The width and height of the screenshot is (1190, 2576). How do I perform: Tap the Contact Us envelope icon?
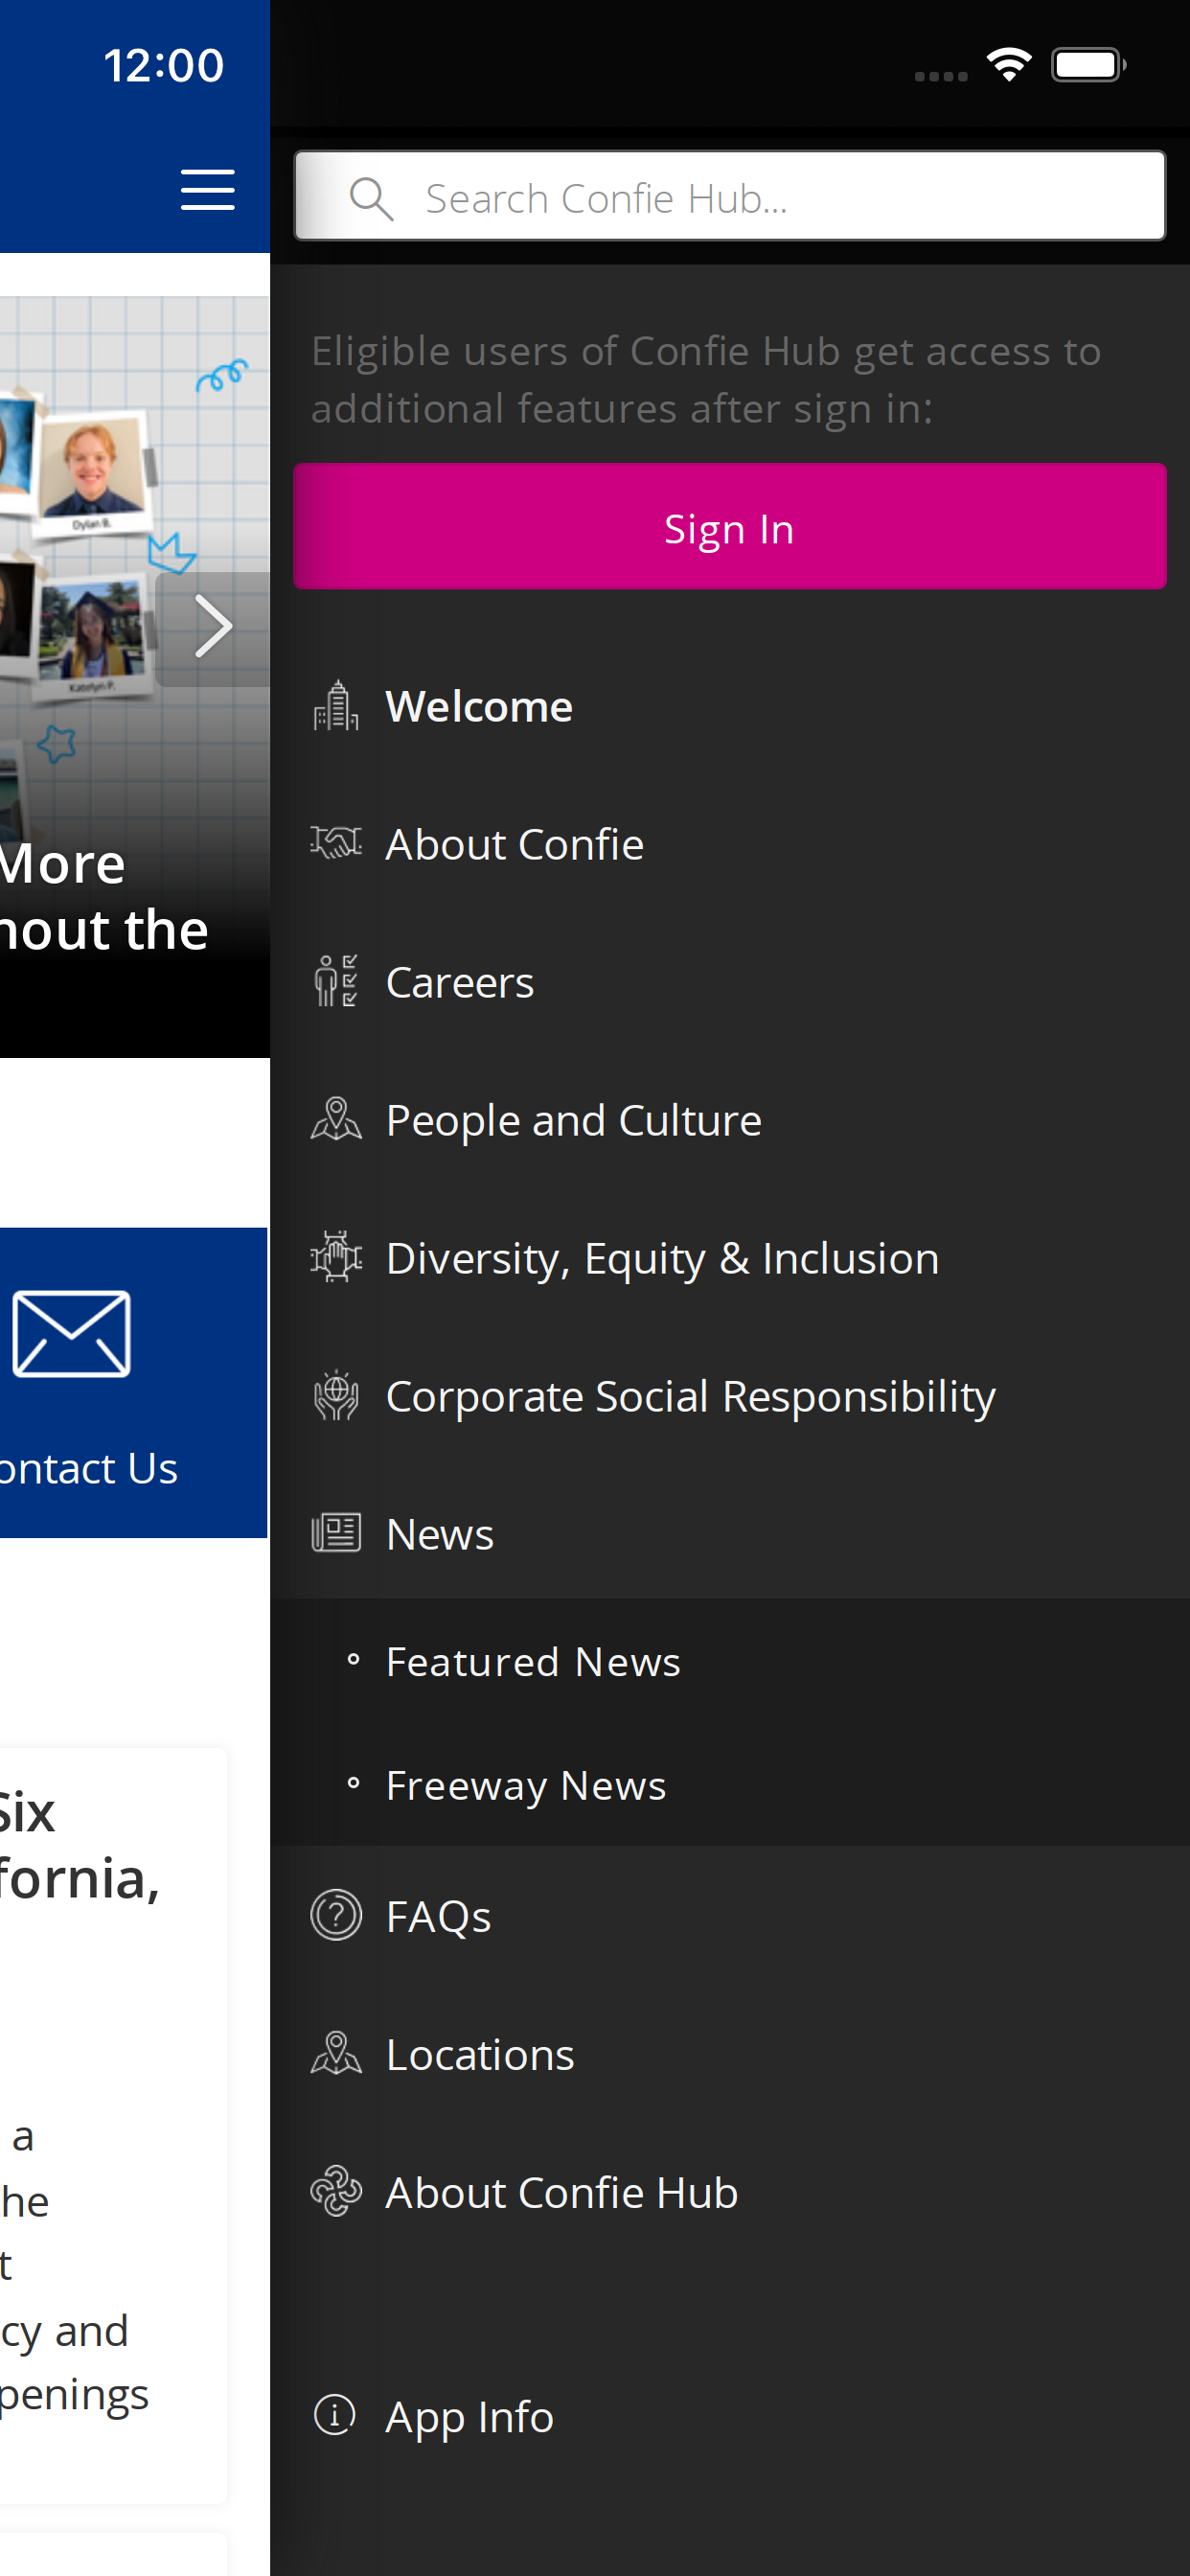[x=71, y=1333]
